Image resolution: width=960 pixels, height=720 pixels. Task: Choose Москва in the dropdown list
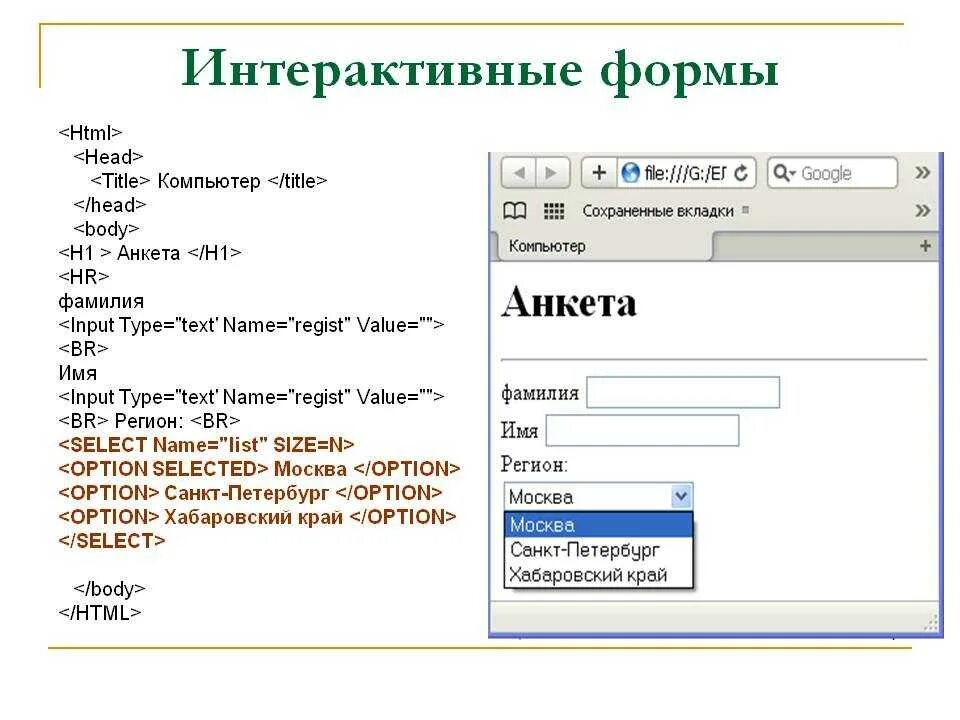pos(598,525)
